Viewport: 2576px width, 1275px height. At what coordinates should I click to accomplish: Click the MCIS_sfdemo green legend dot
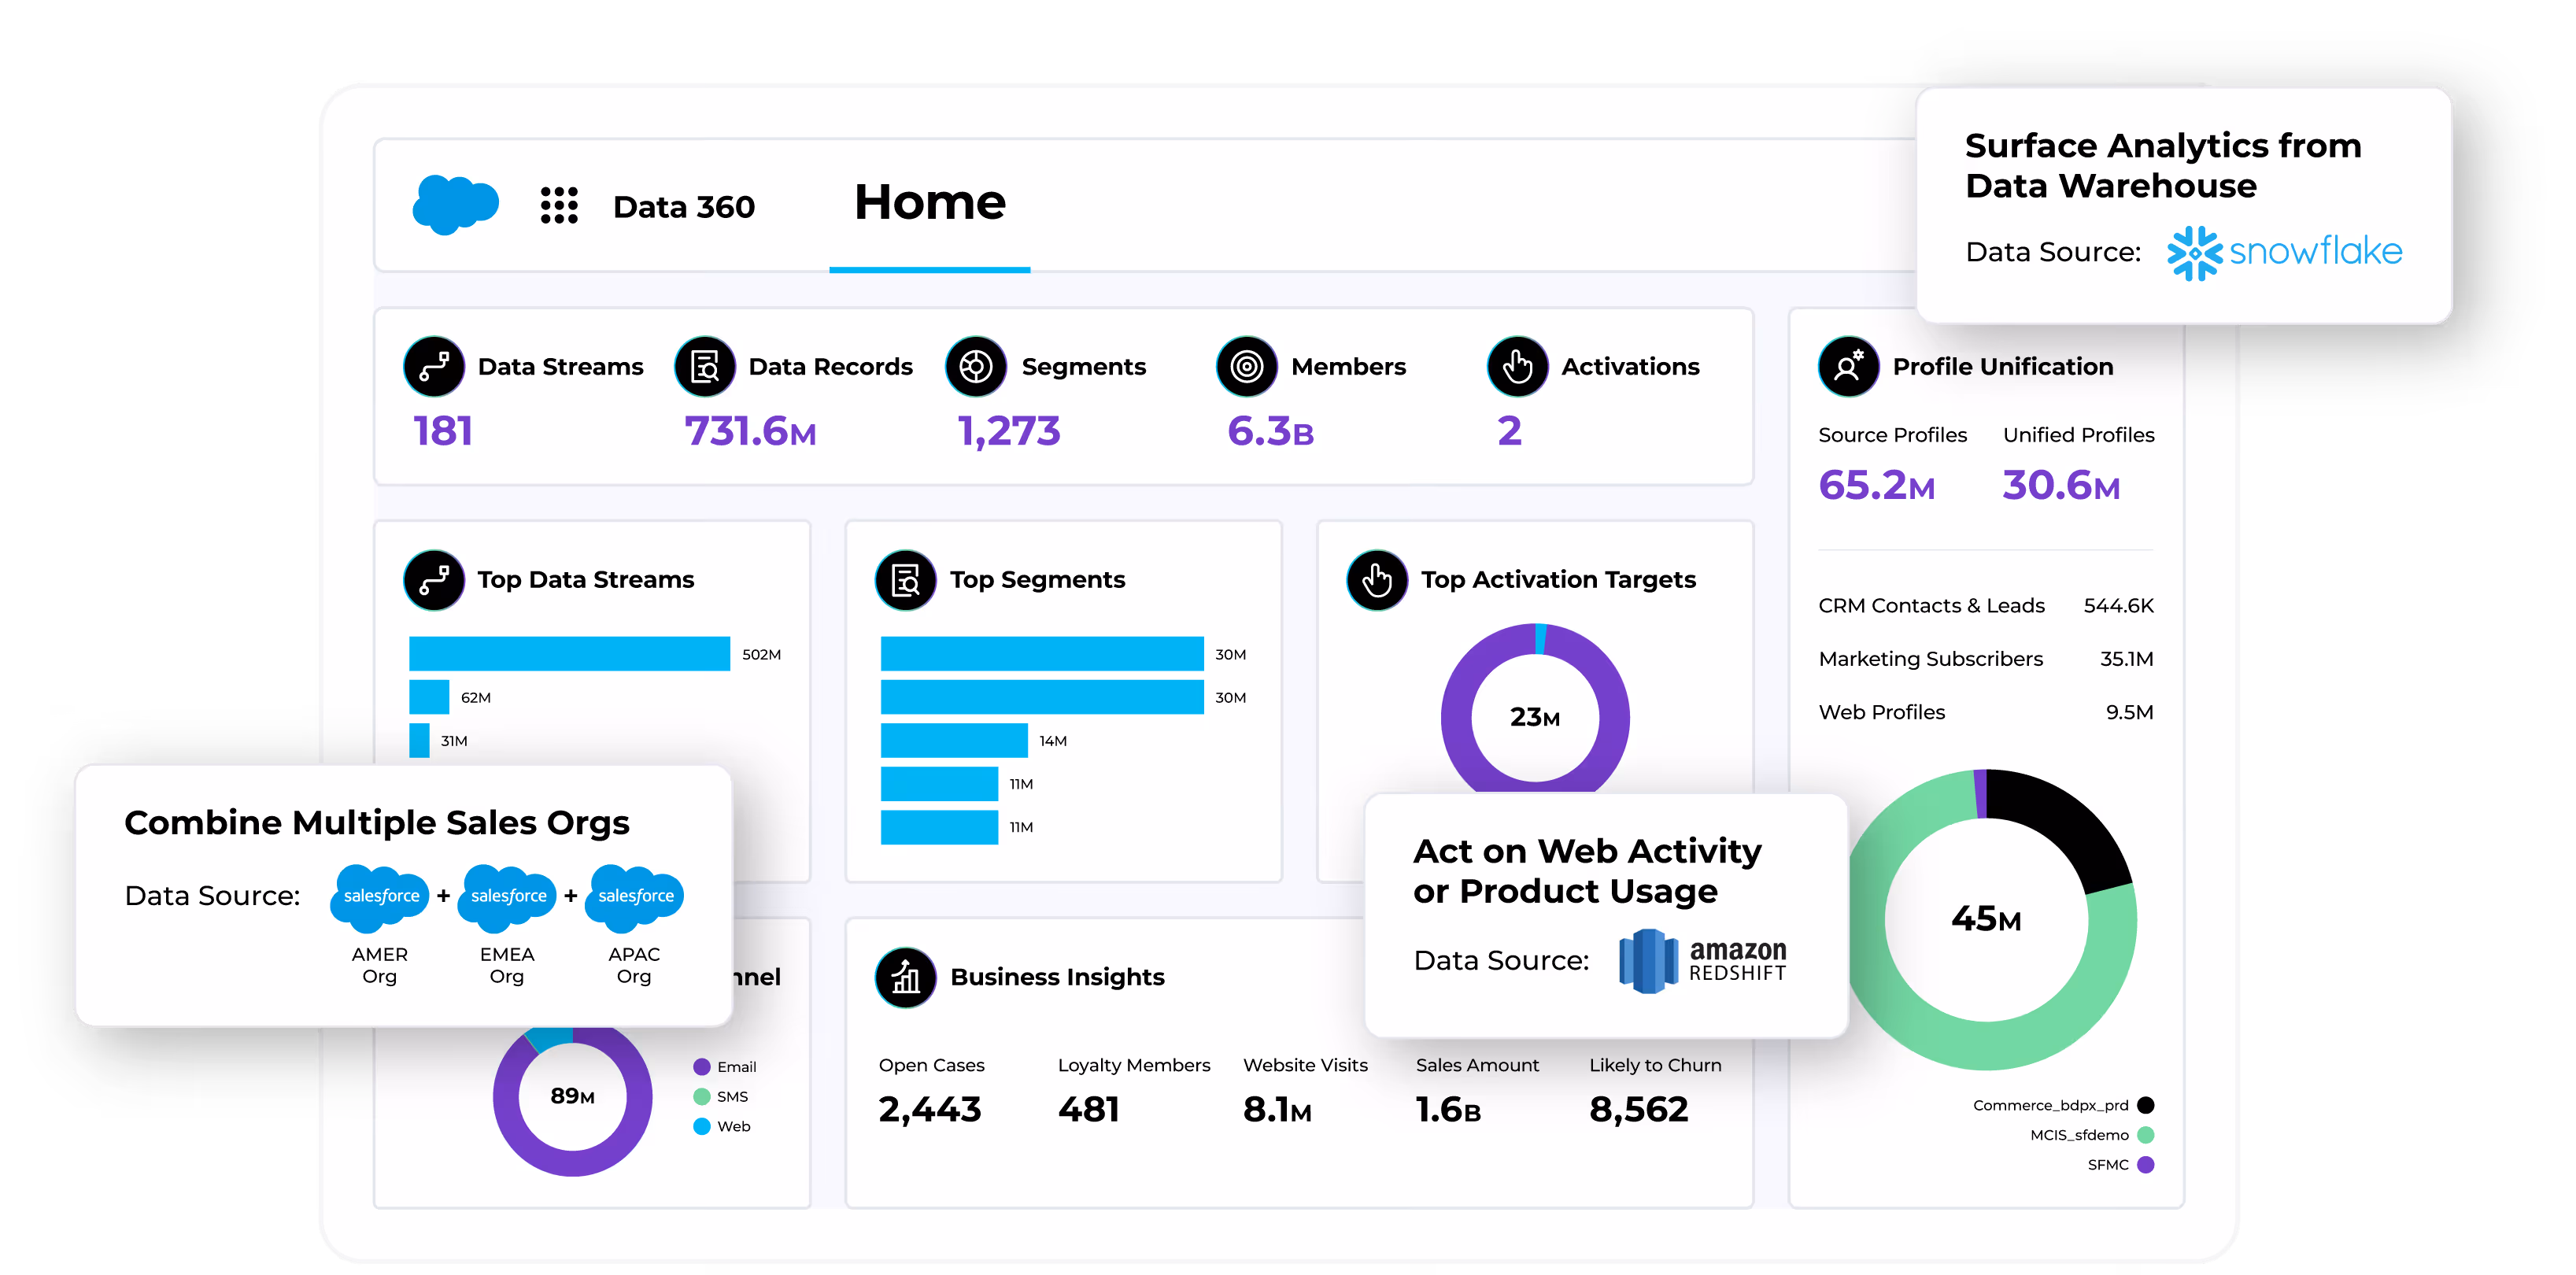[x=2146, y=1135]
